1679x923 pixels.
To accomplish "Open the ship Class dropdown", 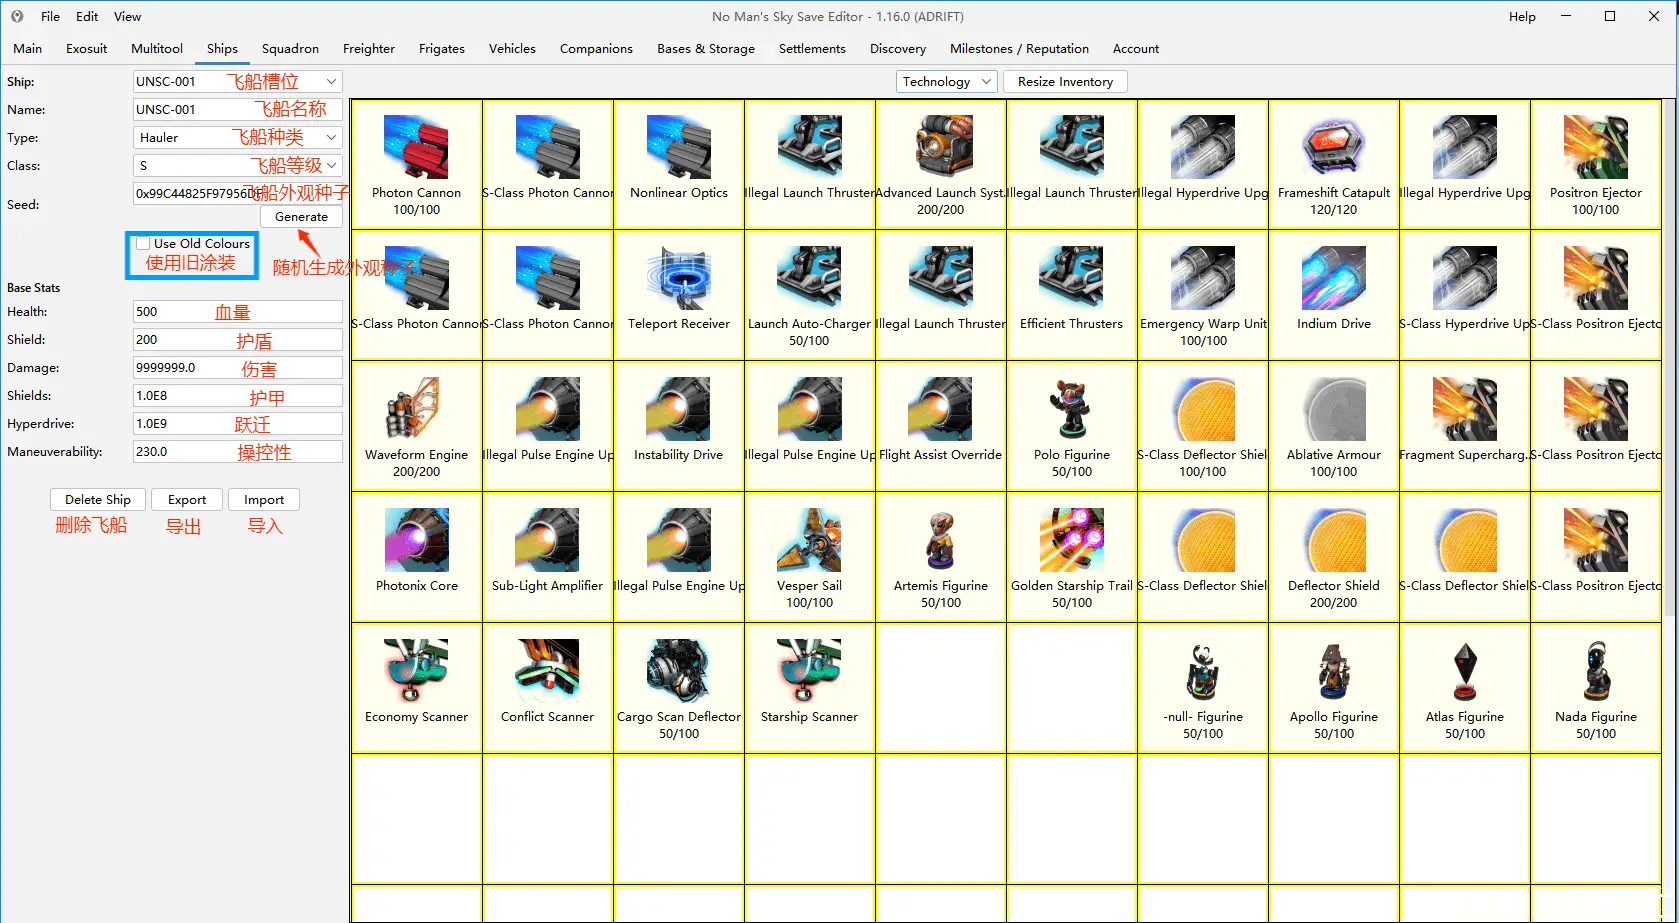I will pyautogui.click(x=238, y=166).
